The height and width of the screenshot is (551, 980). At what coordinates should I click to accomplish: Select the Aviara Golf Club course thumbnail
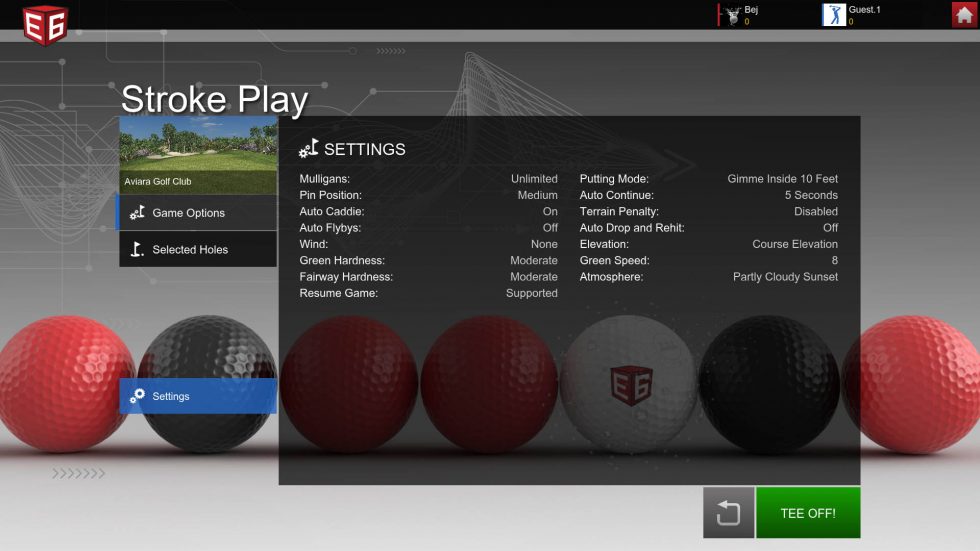click(x=198, y=155)
